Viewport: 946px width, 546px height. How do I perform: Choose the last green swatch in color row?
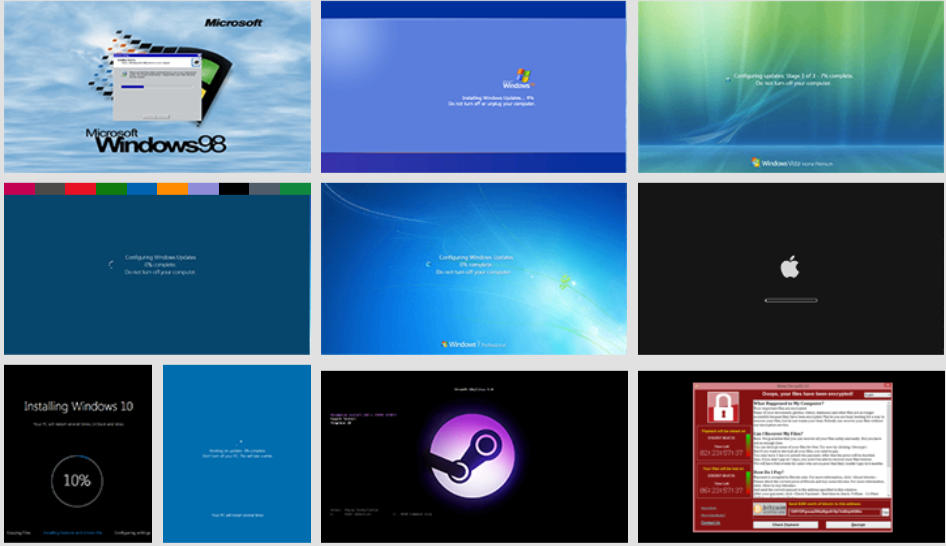(x=296, y=189)
